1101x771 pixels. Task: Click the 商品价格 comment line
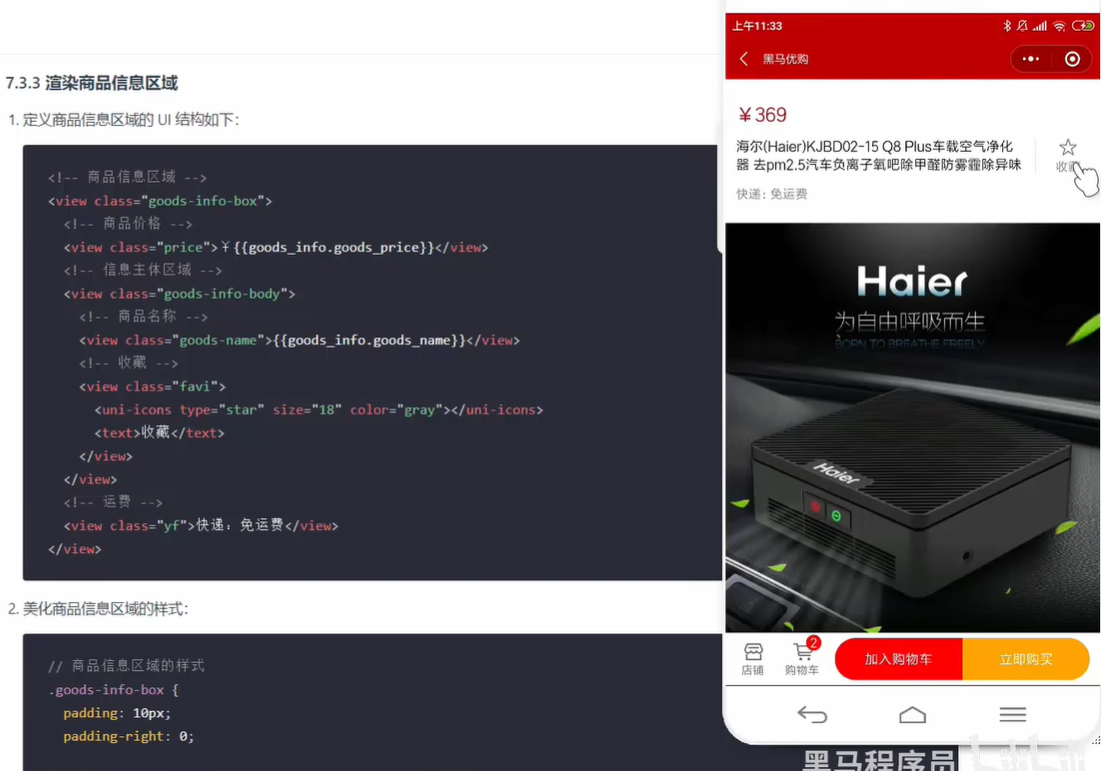128,223
